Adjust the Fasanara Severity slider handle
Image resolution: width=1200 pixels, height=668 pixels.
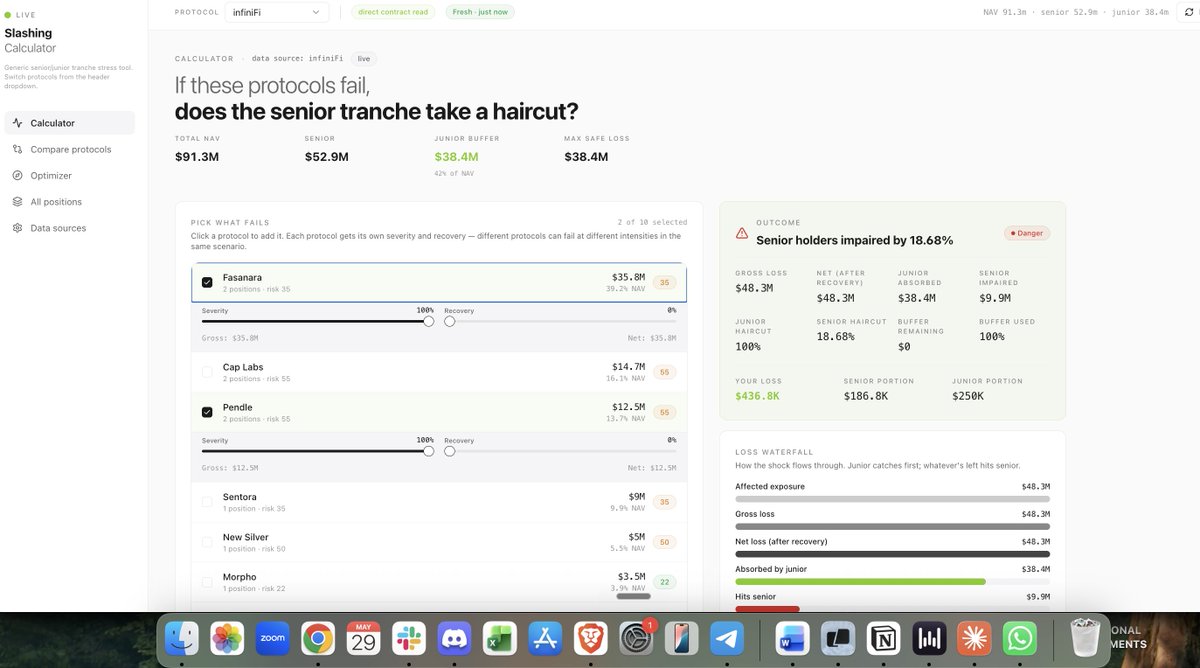(x=428, y=321)
